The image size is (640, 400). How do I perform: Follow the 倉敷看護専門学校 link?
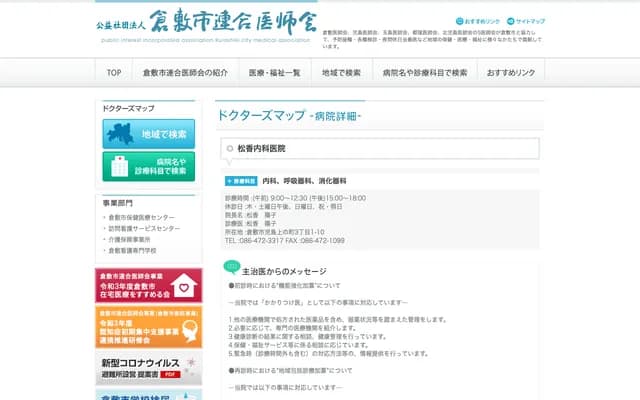[132, 251]
